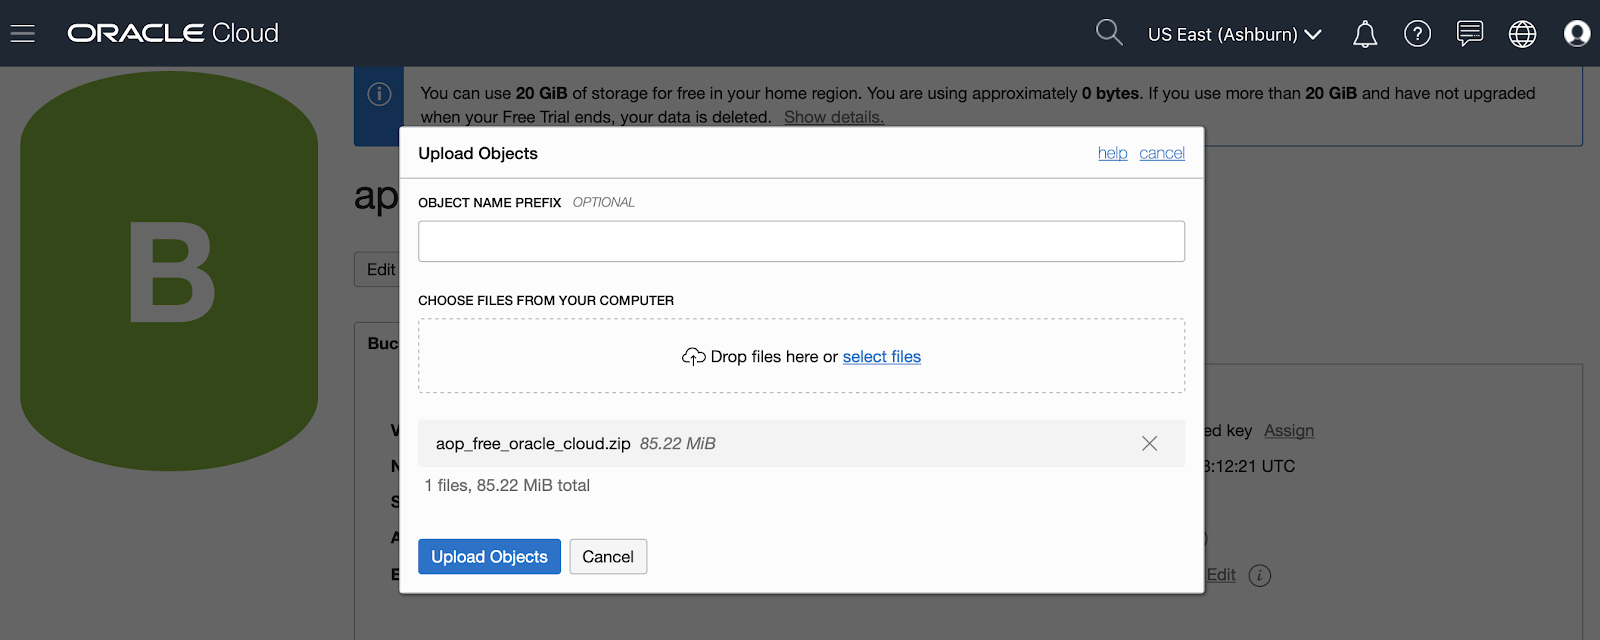Open the help question mark icon
Screen dimensions: 1600x640
[1417, 34]
